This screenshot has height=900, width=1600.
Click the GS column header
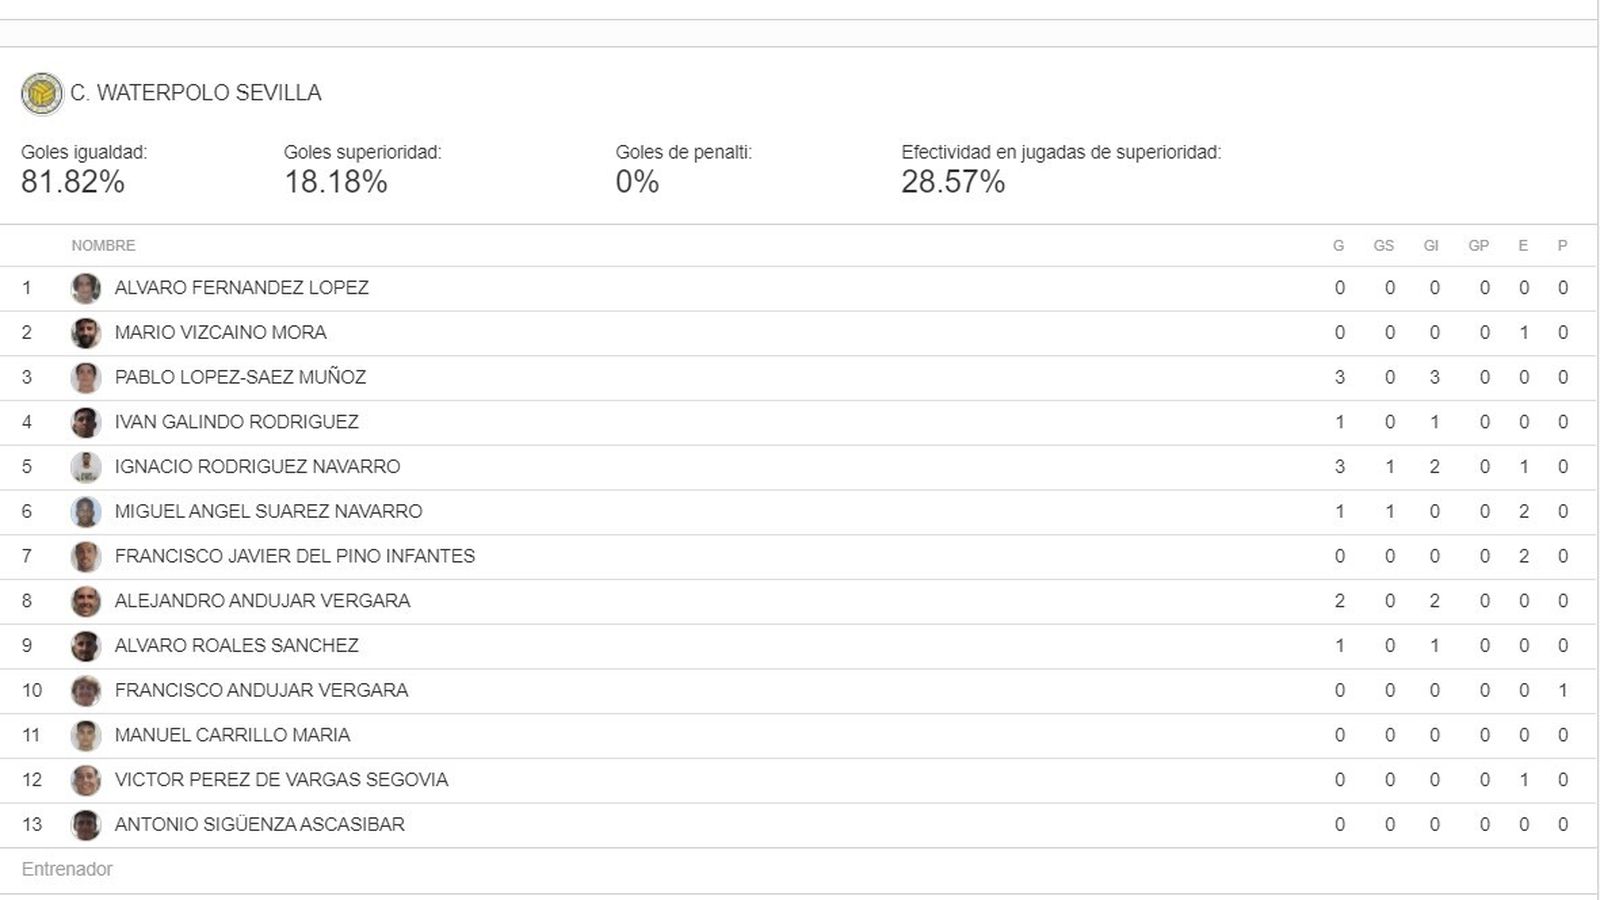coord(1383,246)
